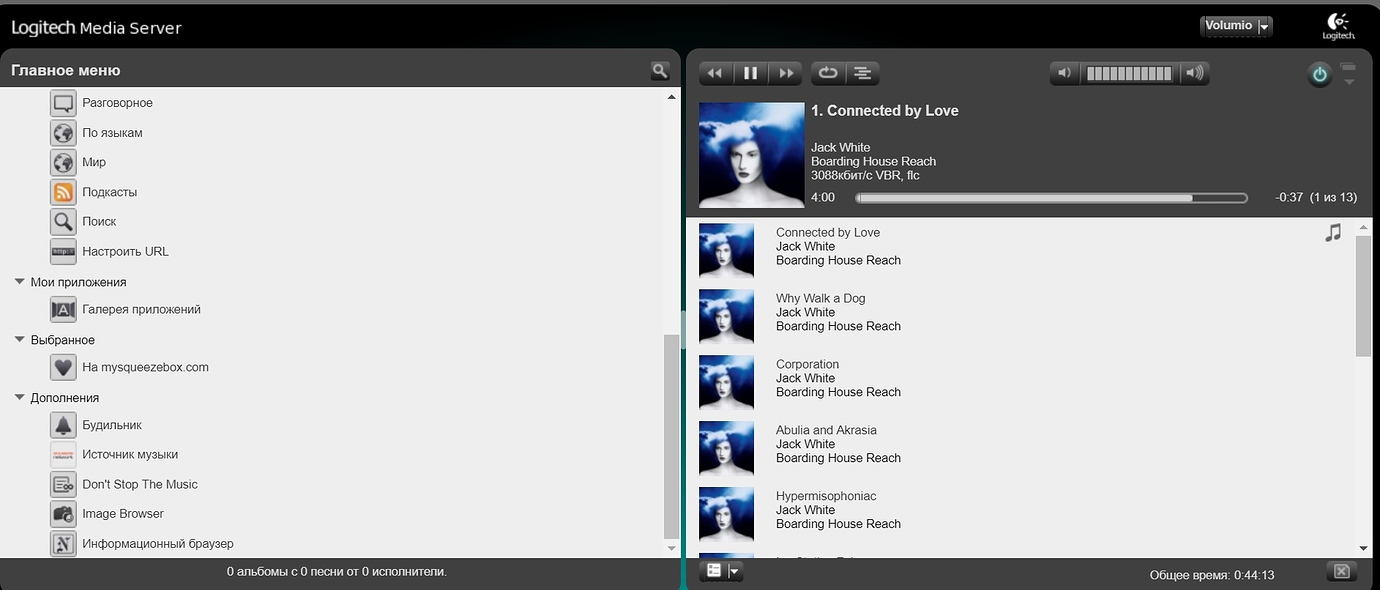Open the Подкасты RSS icon
The width and height of the screenshot is (1380, 590).
pyautogui.click(x=63, y=192)
